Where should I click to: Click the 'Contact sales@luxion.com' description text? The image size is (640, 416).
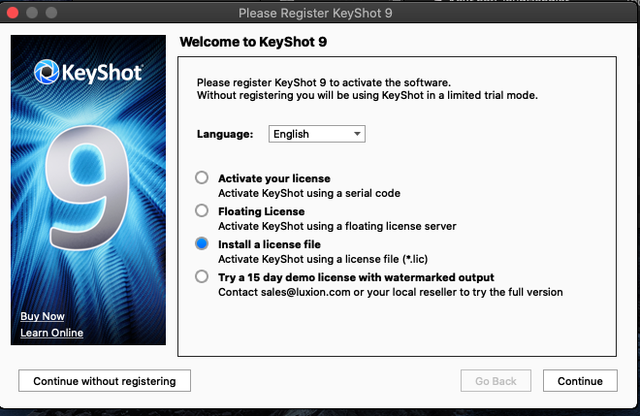[x=391, y=292]
